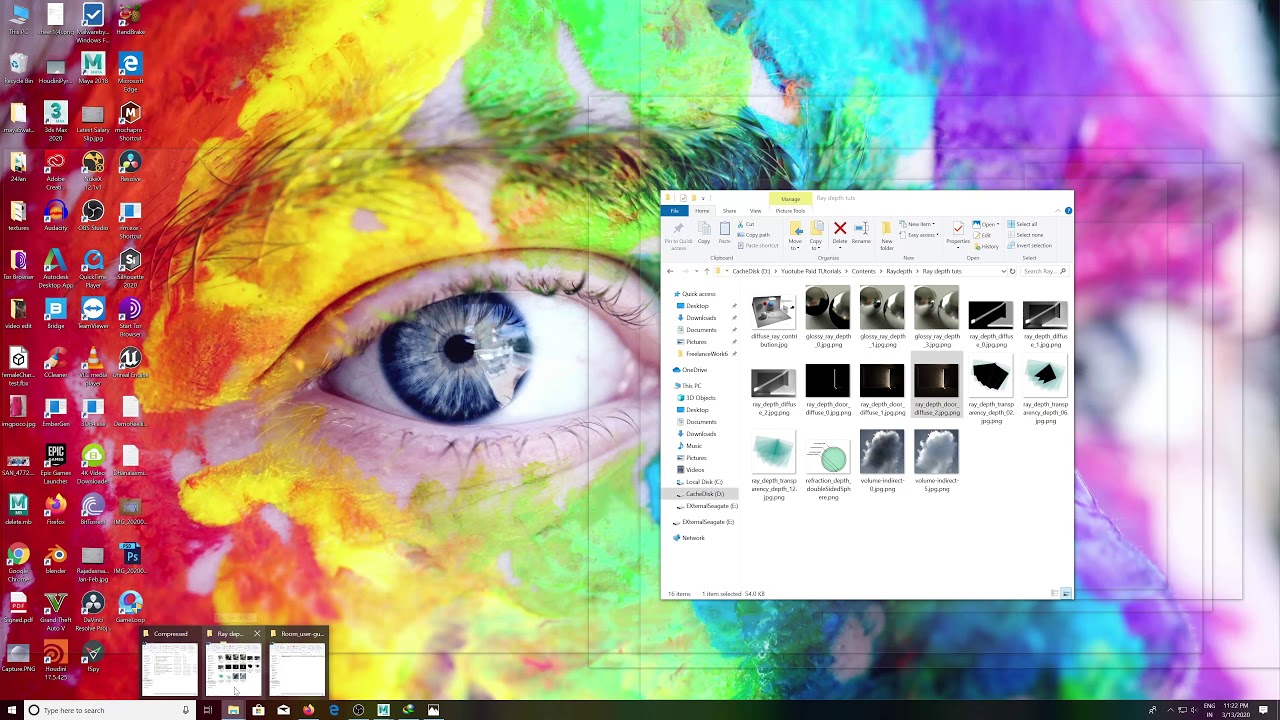Go up one folder level arrow
Screen dimensions: 1280x720
(707, 271)
